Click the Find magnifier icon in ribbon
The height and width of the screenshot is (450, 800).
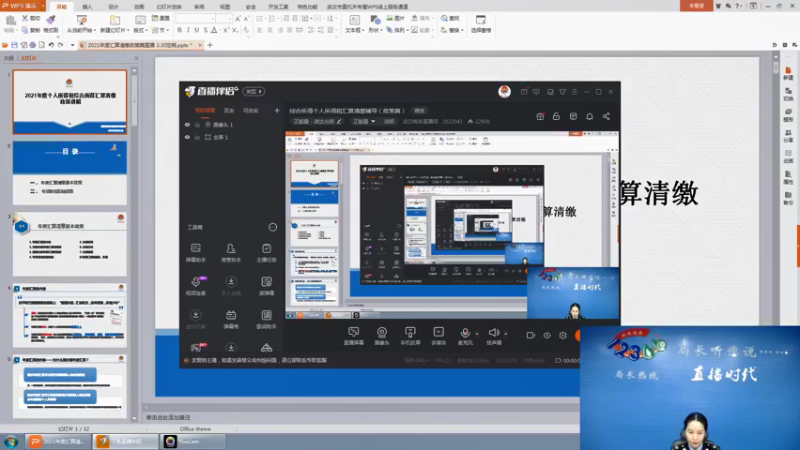coord(444,18)
